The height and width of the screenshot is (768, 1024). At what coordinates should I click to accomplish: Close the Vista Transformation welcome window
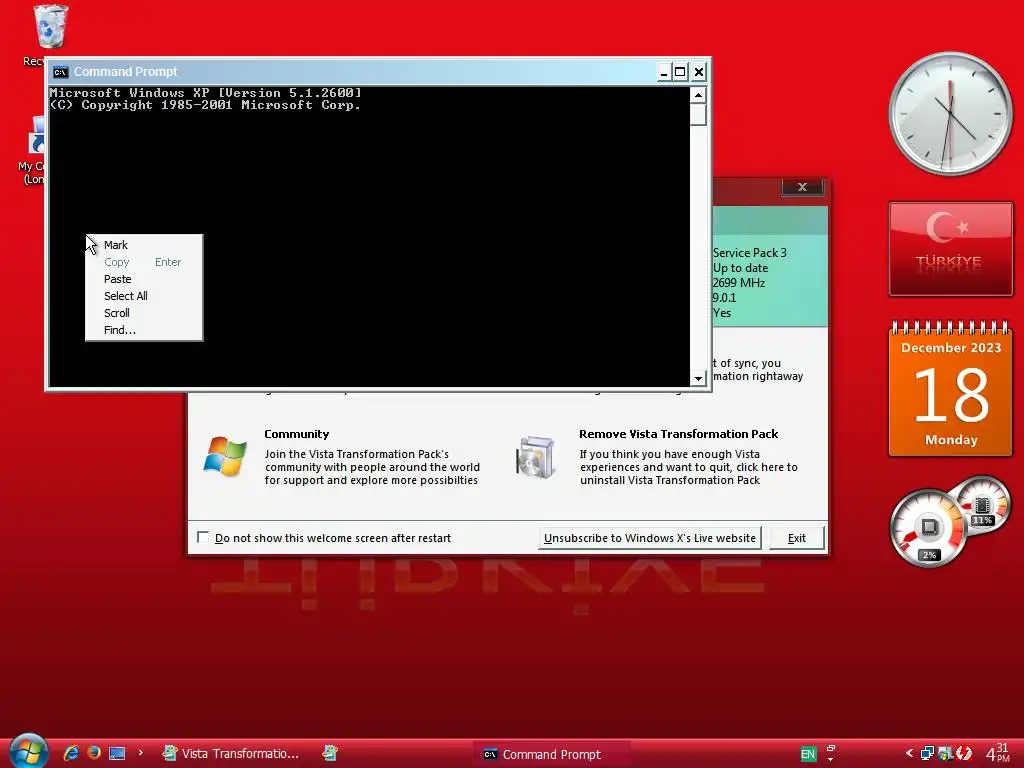(x=803, y=187)
